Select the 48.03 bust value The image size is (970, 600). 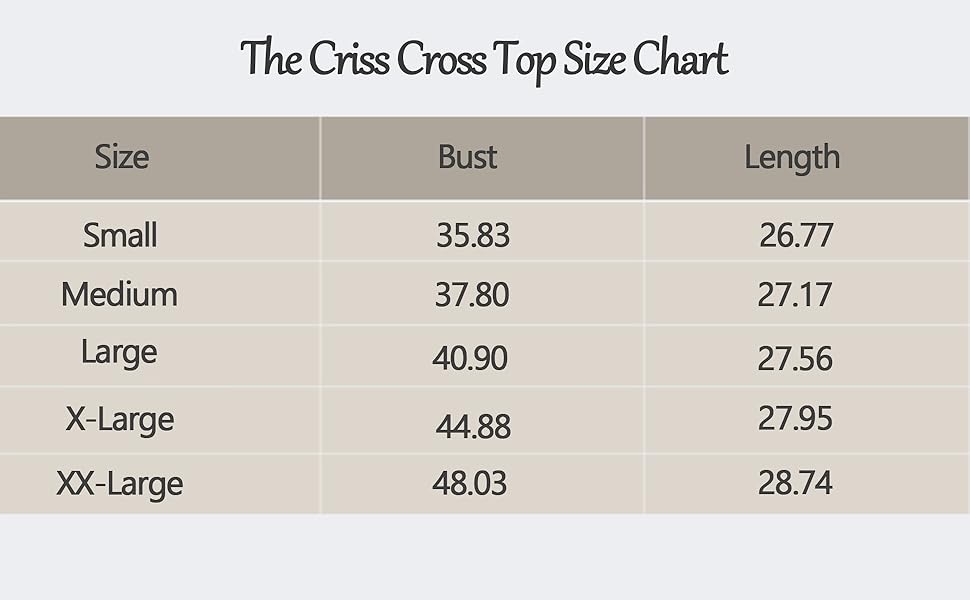(470, 484)
